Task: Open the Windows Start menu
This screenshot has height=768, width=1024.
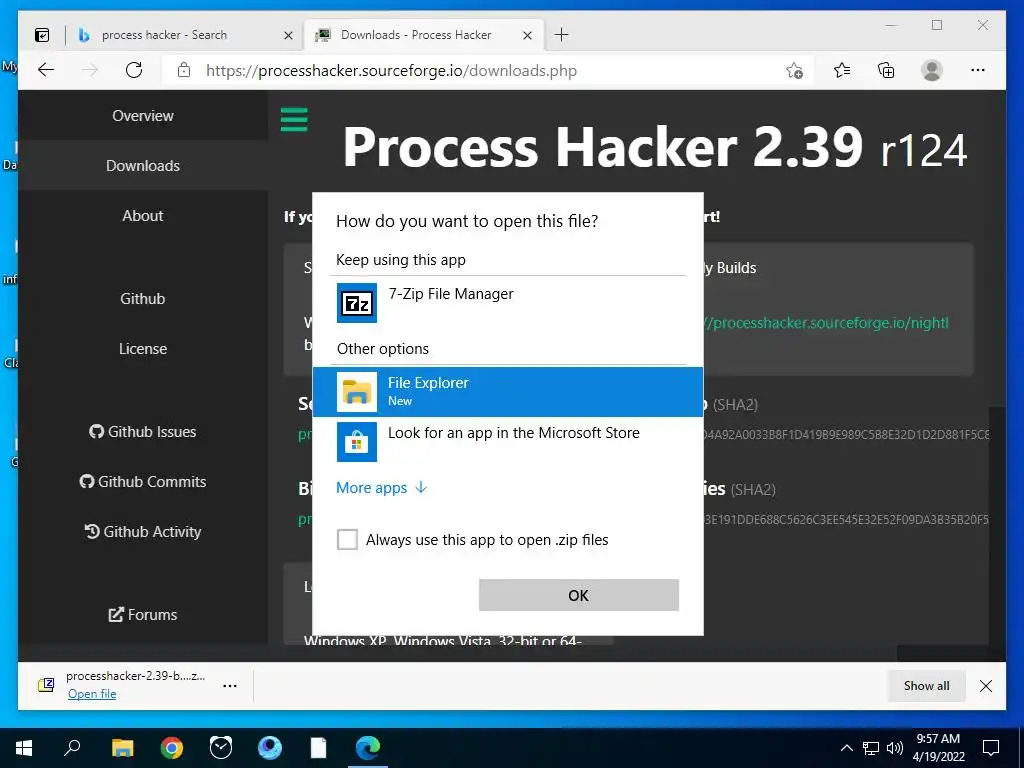Action: (24, 748)
